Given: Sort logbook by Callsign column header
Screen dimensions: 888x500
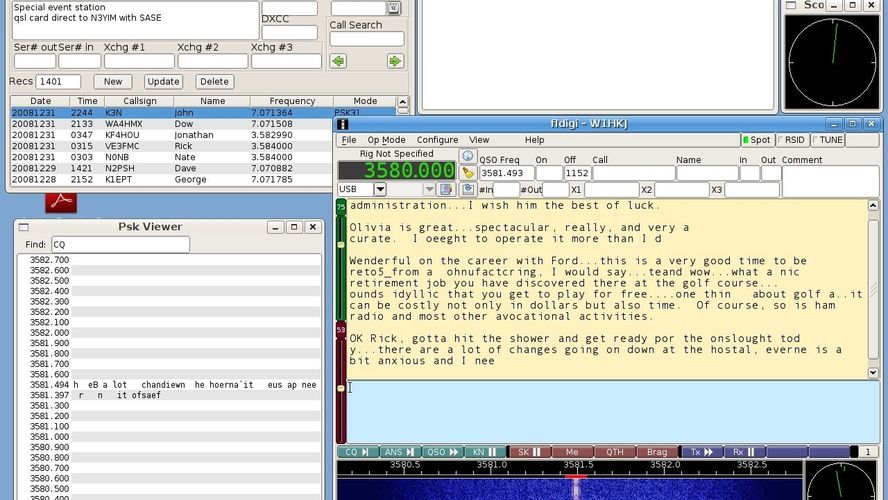Looking at the screenshot, I should (x=140, y=101).
